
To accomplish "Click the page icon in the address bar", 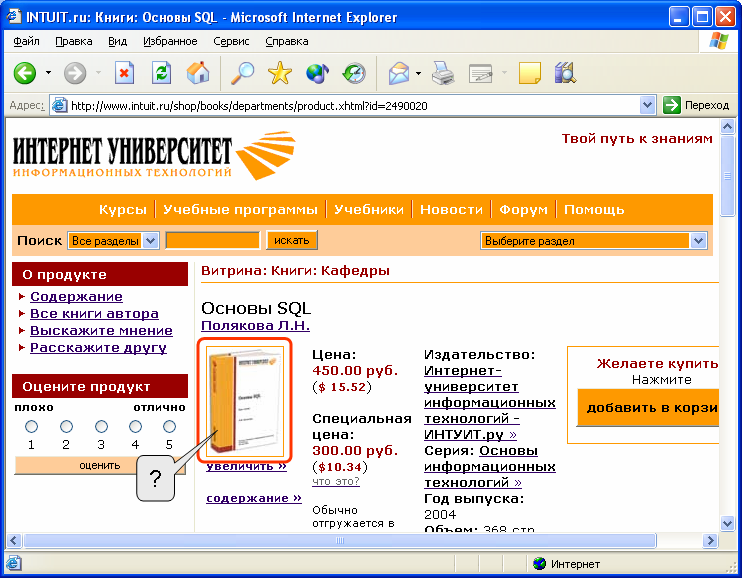I will pos(59,105).
